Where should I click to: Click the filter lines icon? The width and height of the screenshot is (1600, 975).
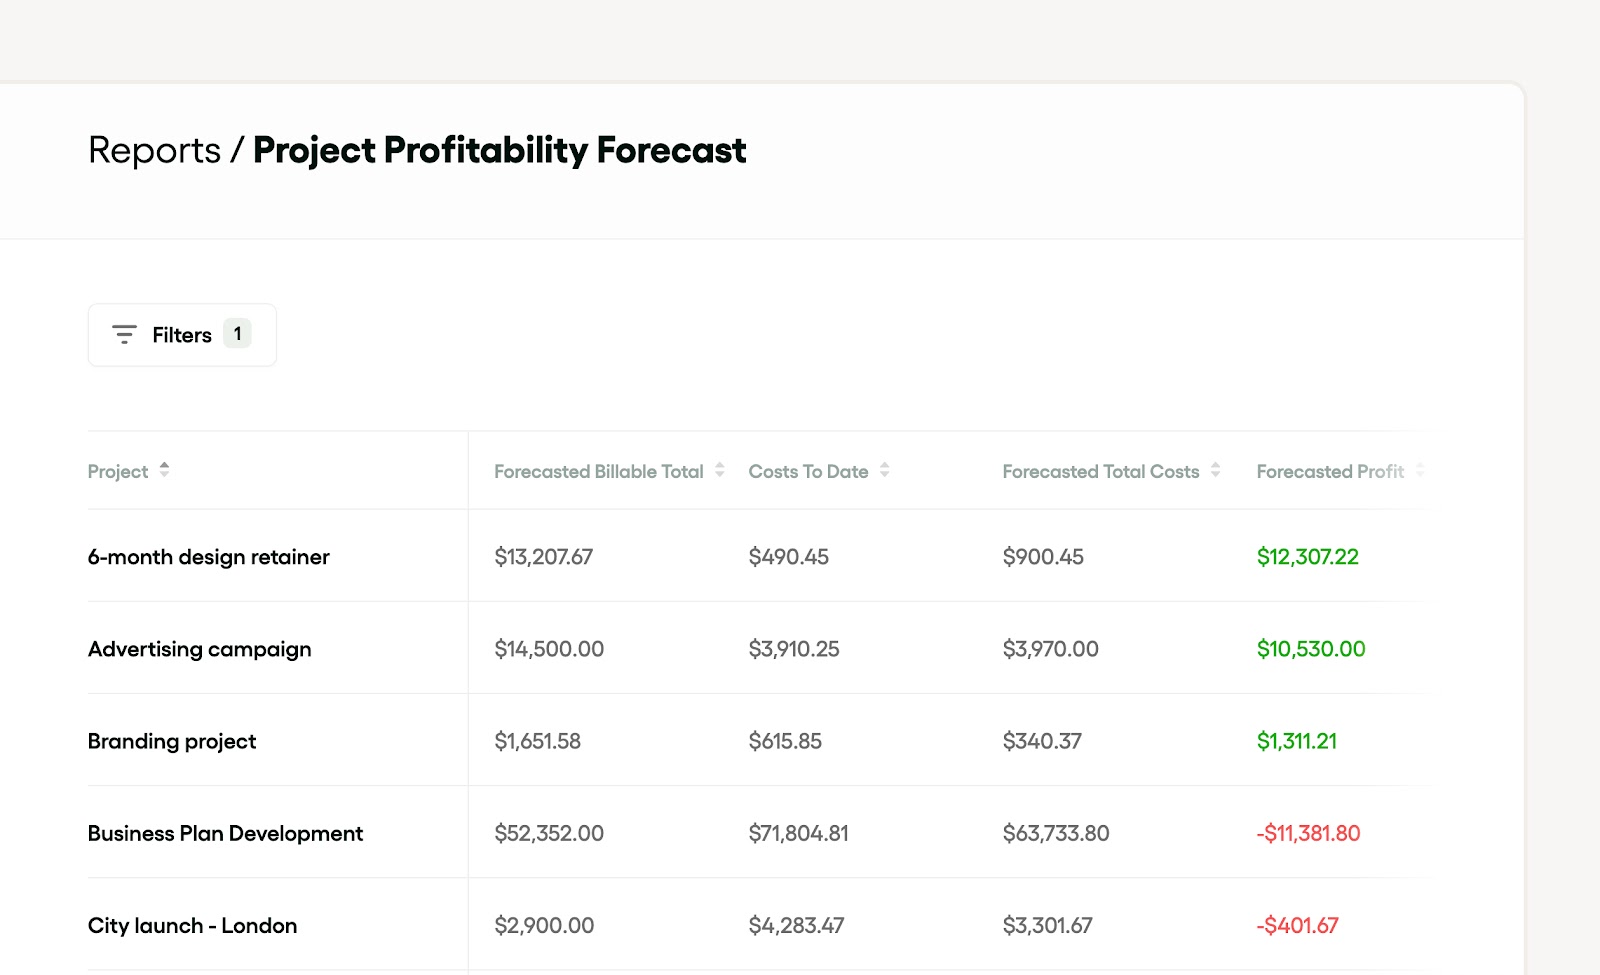(124, 335)
